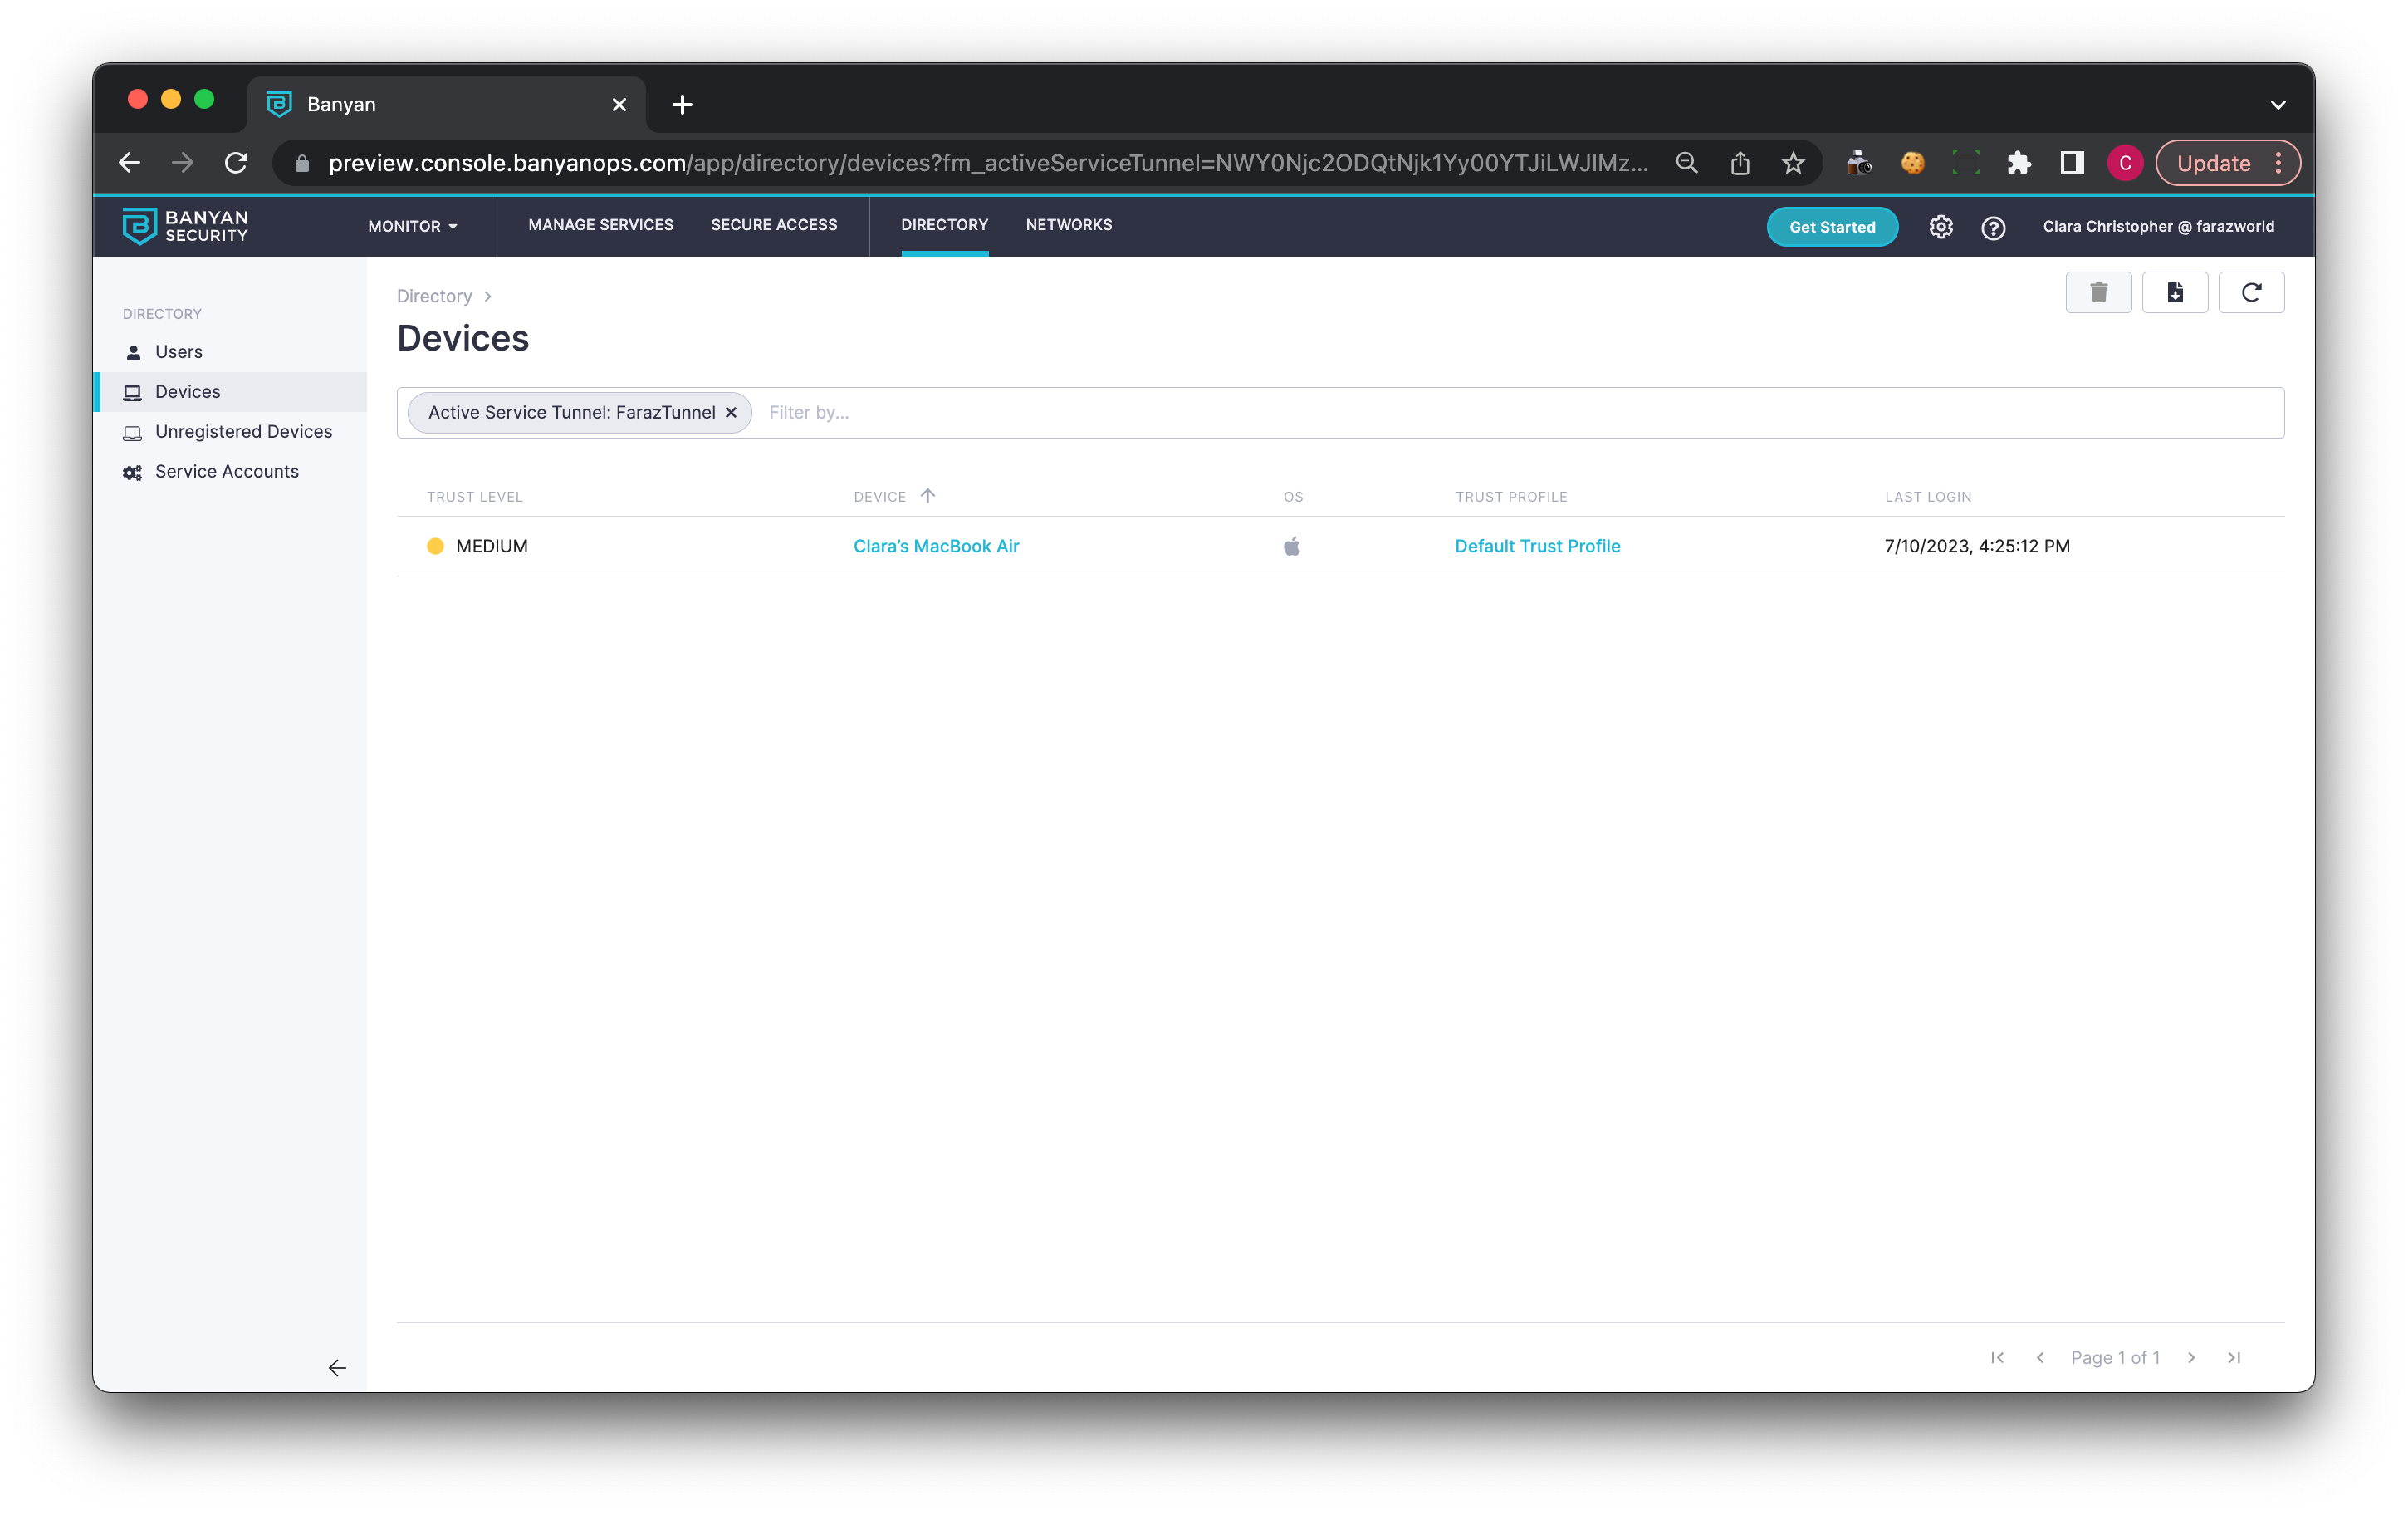Open the Manage Services tab

(600, 225)
